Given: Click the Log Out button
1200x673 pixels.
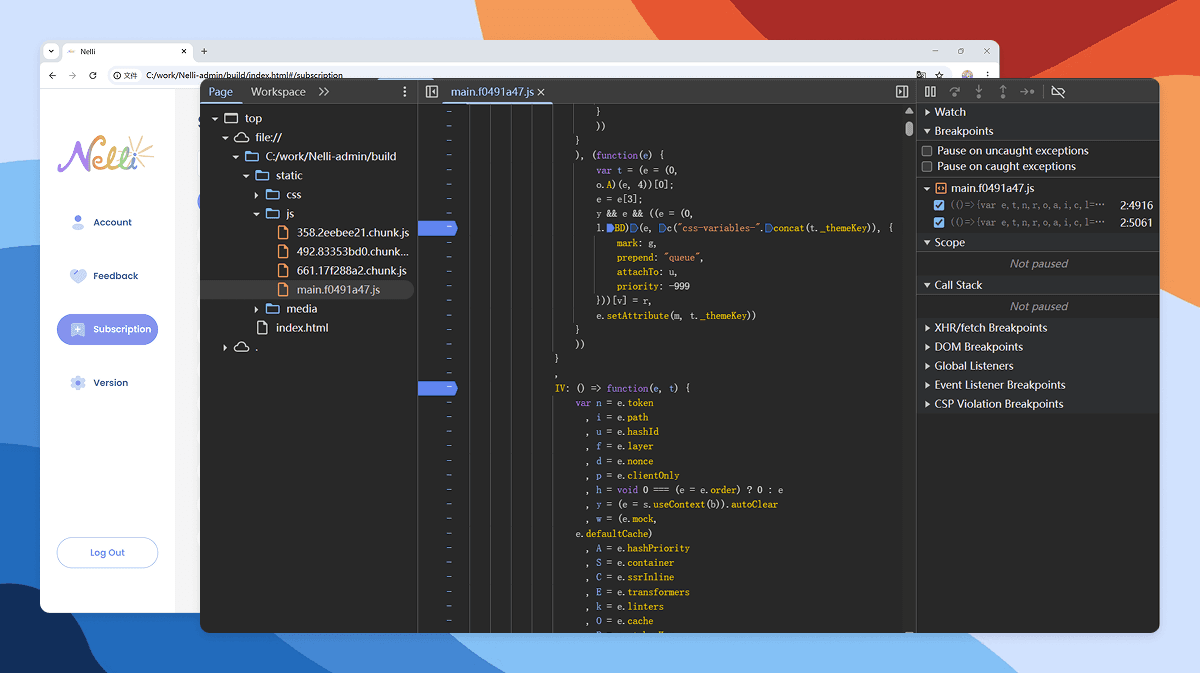Looking at the screenshot, I should pyautogui.click(x=107, y=553).
